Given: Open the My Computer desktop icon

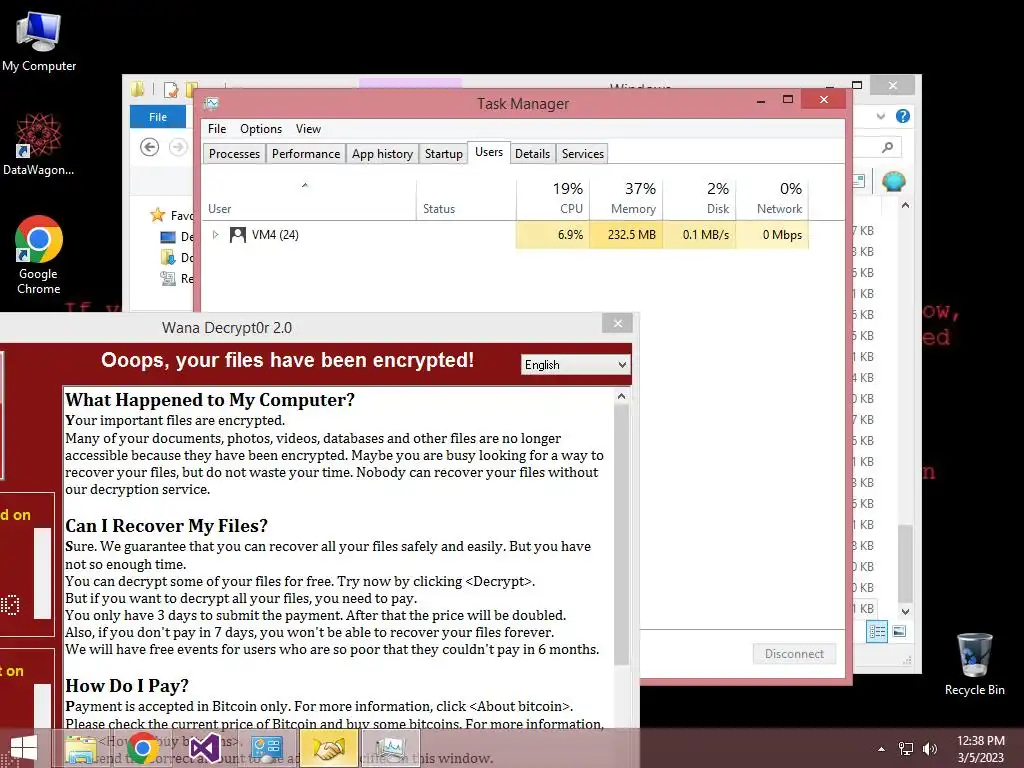Looking at the screenshot, I should 39,40.
